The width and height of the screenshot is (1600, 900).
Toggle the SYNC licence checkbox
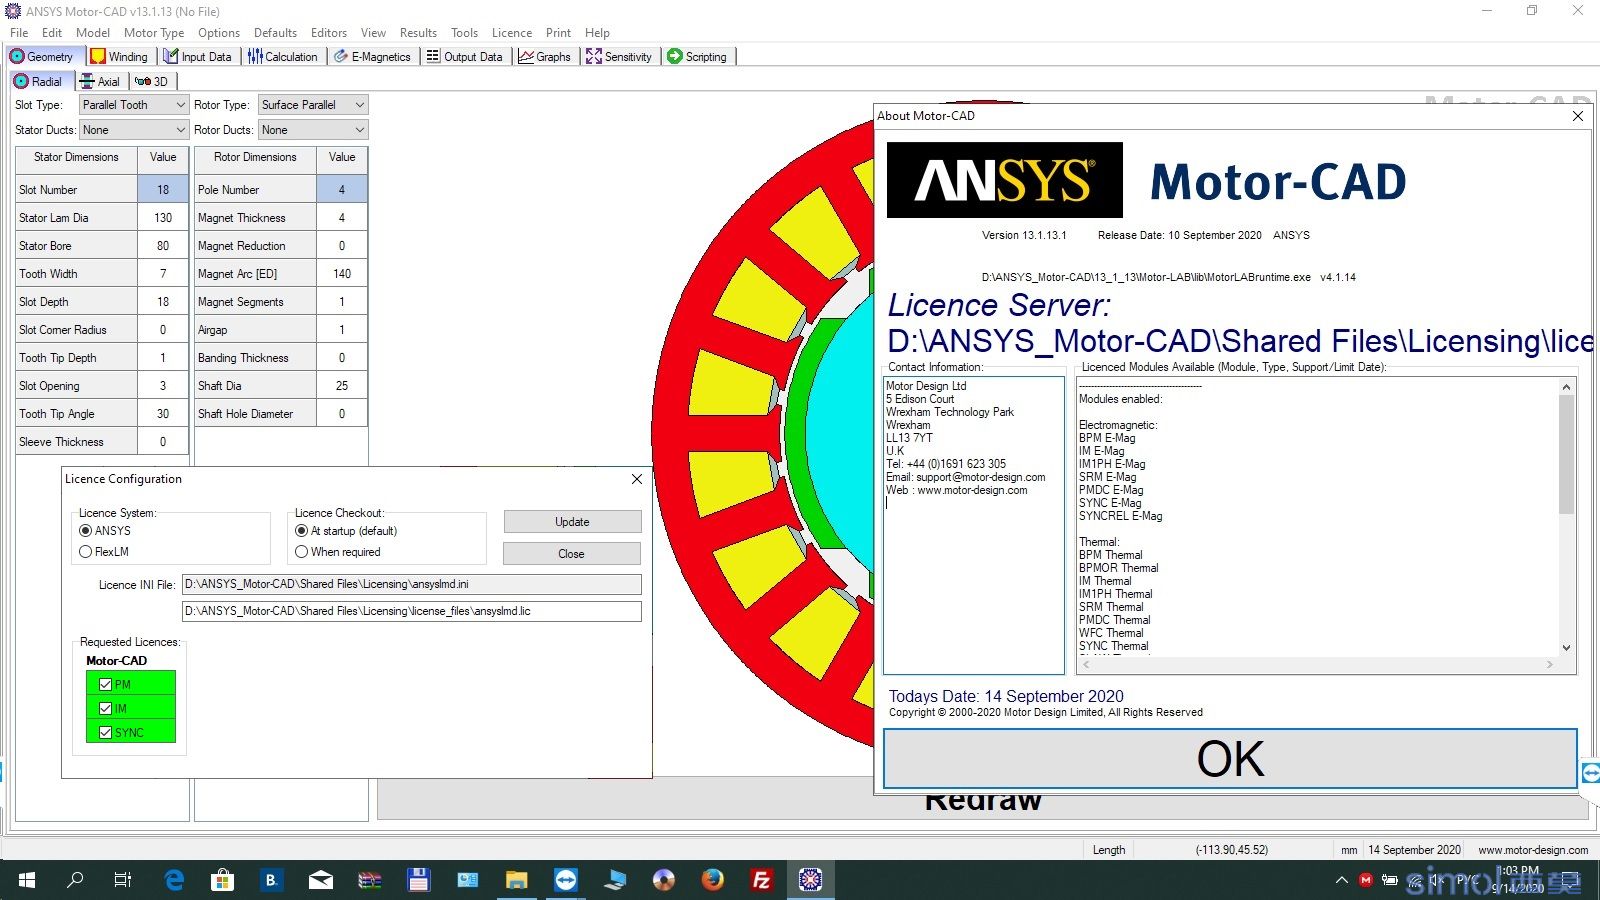[x=106, y=733]
